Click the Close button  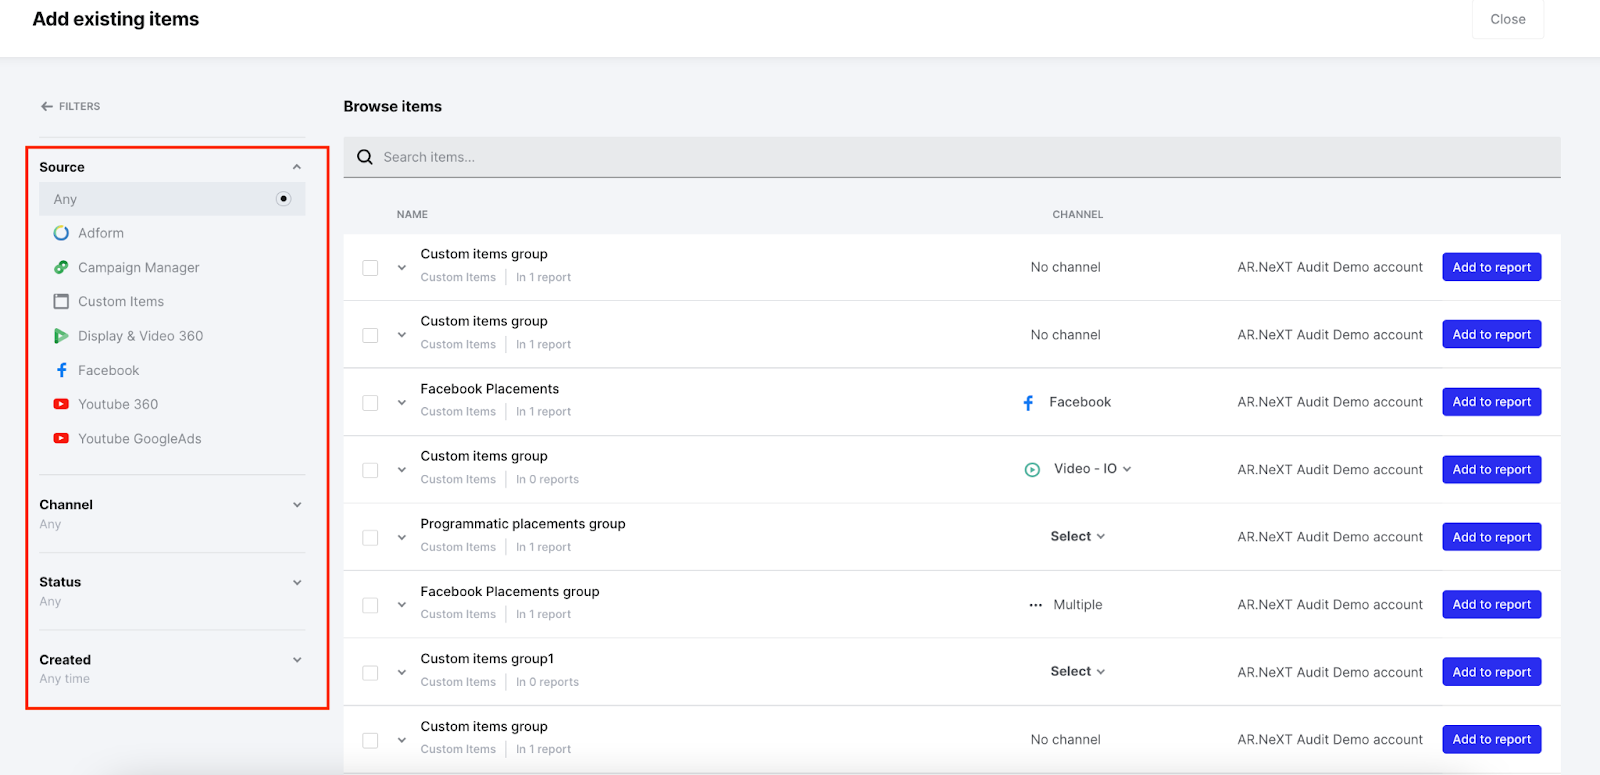(x=1508, y=19)
